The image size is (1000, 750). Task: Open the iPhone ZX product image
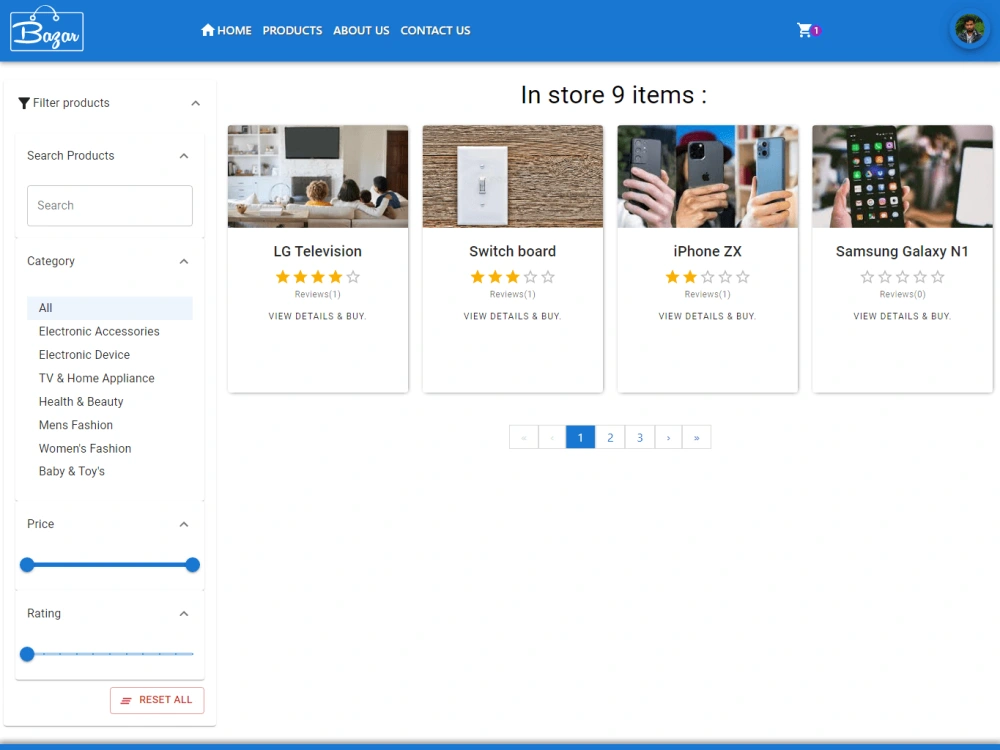point(707,177)
